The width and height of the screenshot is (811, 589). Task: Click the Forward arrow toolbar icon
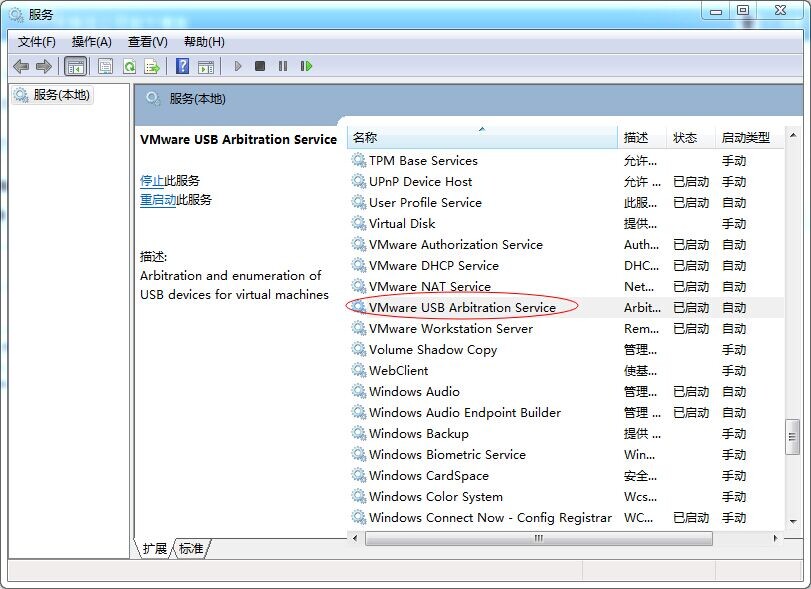(43, 66)
